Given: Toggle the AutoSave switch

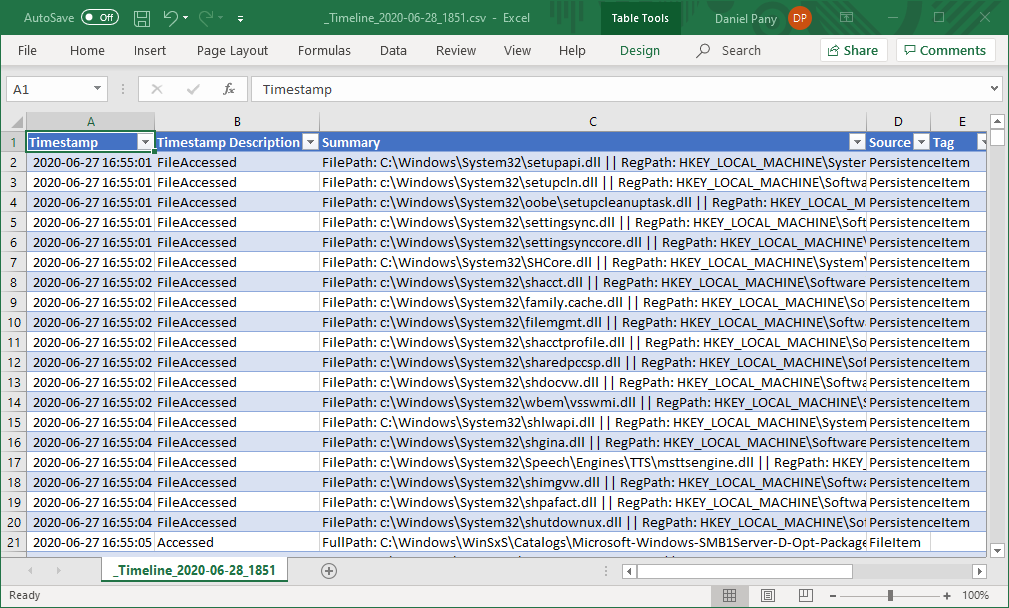Looking at the screenshot, I should pos(100,17).
